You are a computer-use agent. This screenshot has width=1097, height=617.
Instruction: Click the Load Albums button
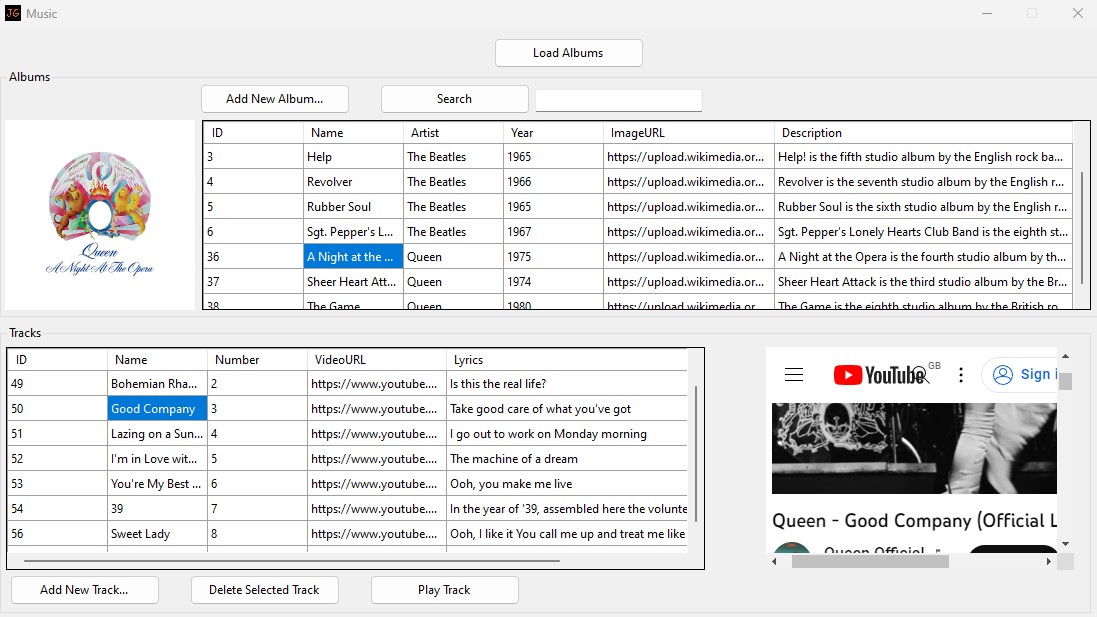click(x=568, y=53)
